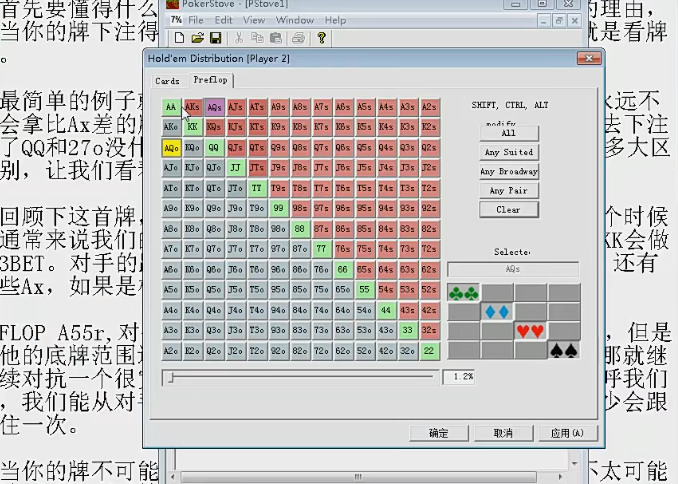
Task: Click the hand range percentage slider
Action: click(x=300, y=377)
